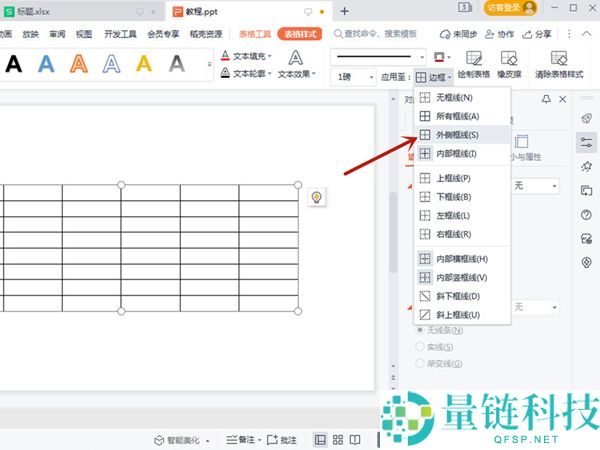Click the lightbulb smart hint icon
600x450 pixels.
pyautogui.click(x=316, y=197)
